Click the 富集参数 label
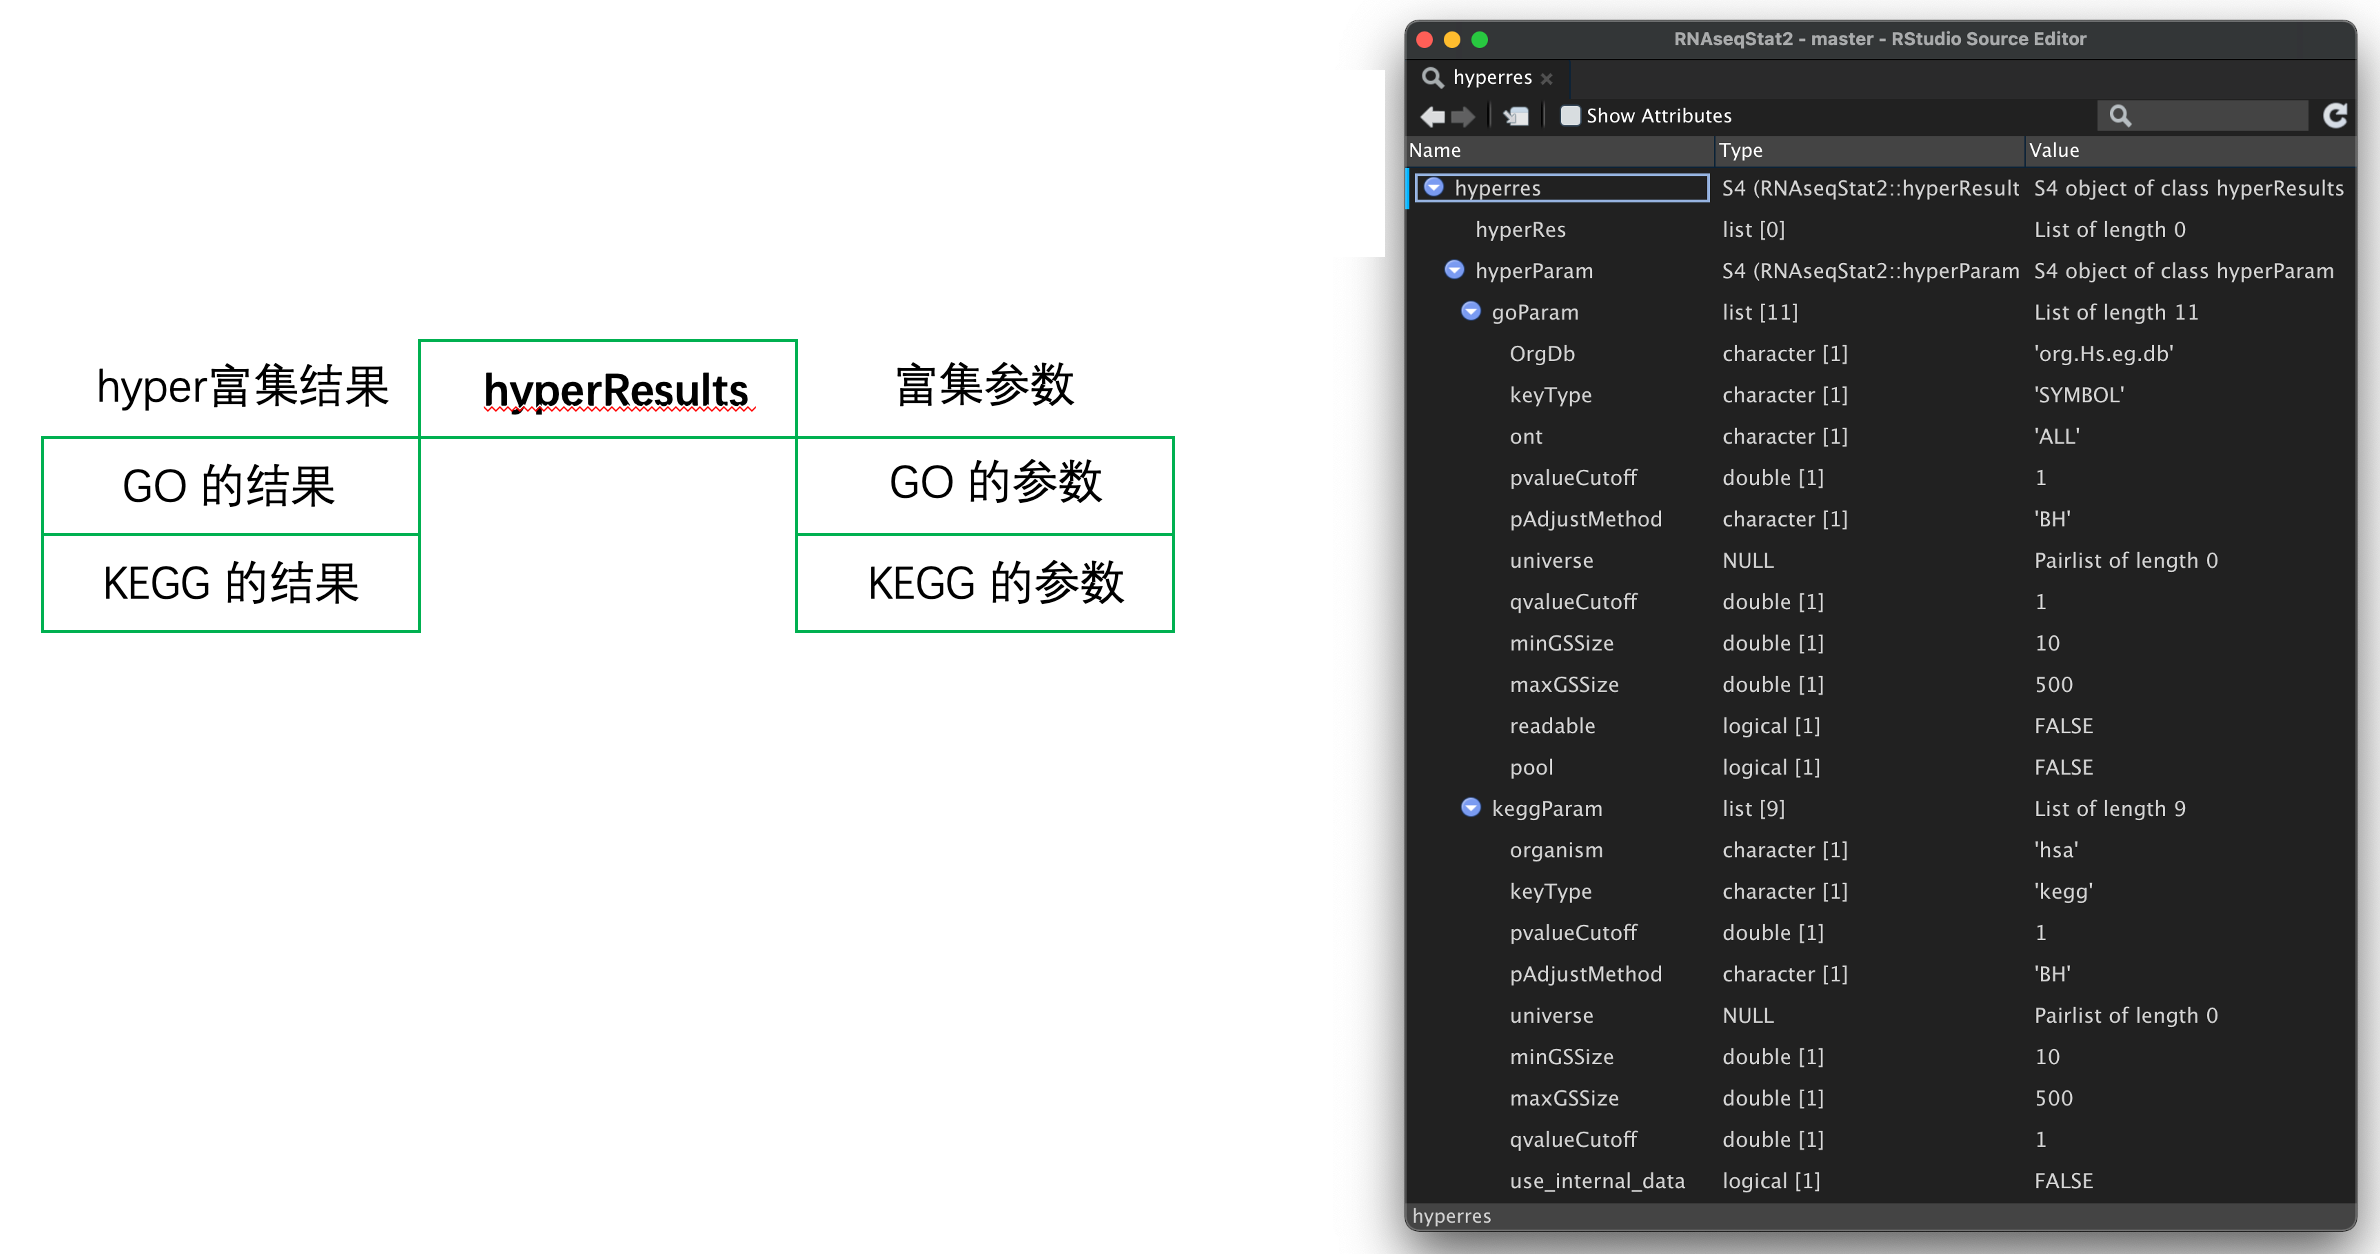 (x=985, y=385)
